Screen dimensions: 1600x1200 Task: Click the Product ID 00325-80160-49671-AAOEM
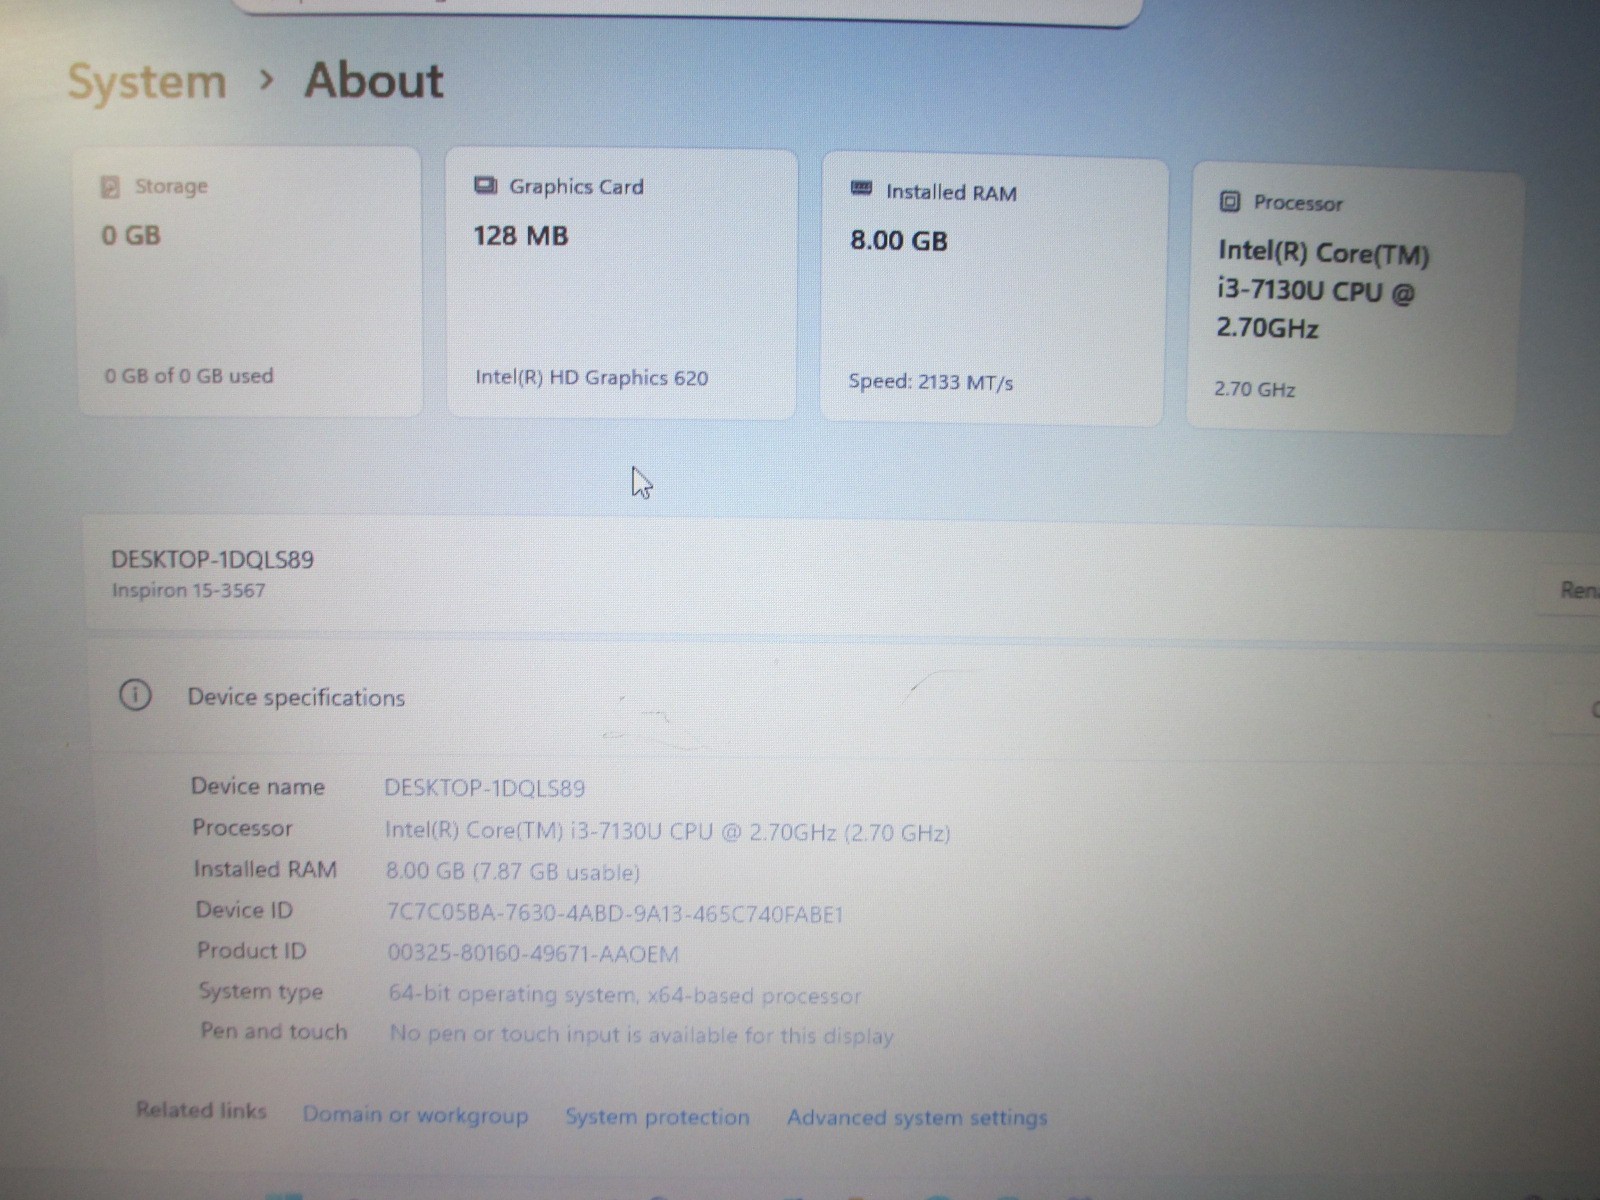(x=533, y=953)
